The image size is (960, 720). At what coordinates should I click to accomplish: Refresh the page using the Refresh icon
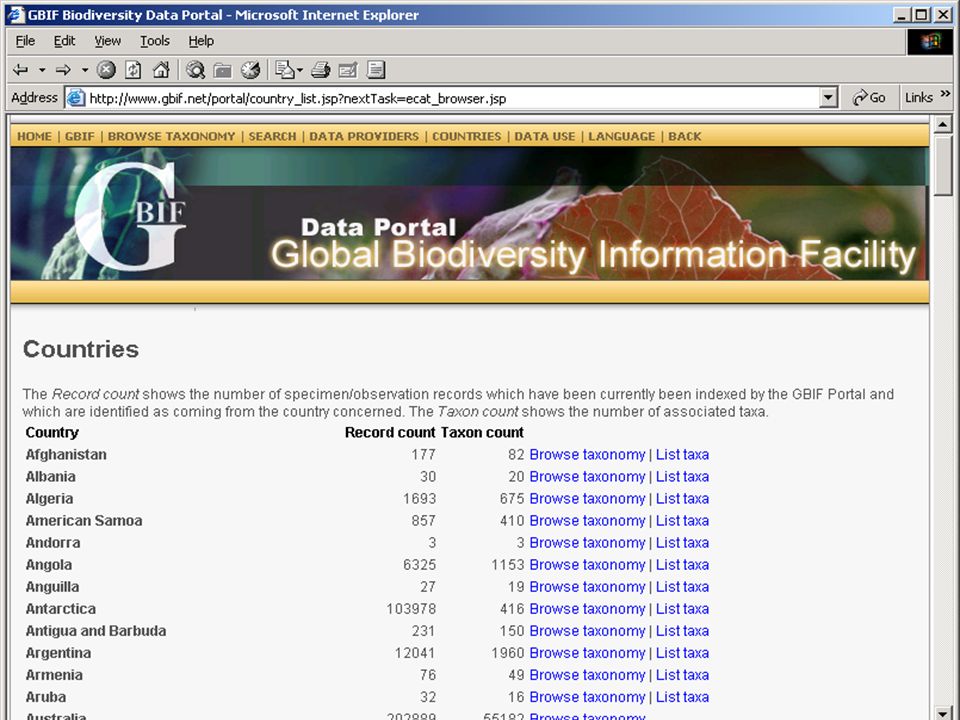pyautogui.click(x=133, y=70)
